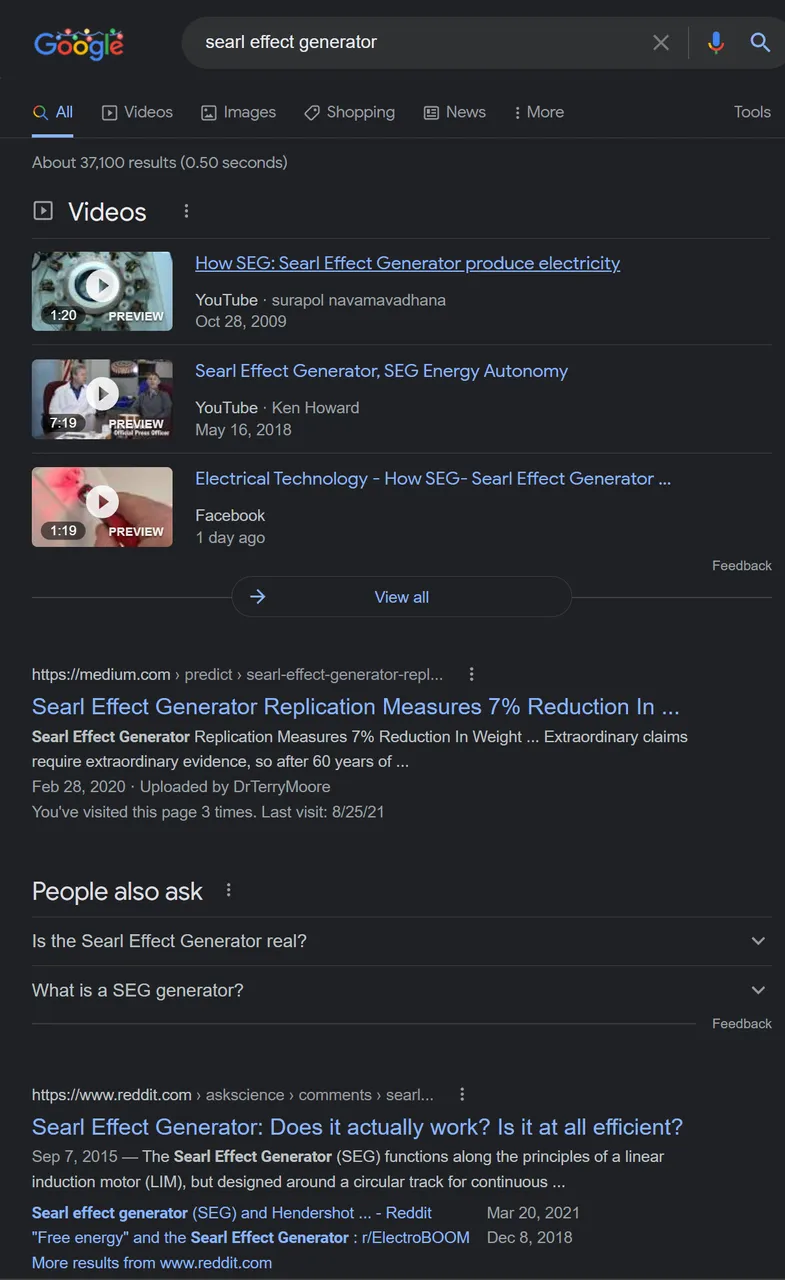The height and width of the screenshot is (1280, 785).
Task: Clear the search box with X
Action: point(661,42)
